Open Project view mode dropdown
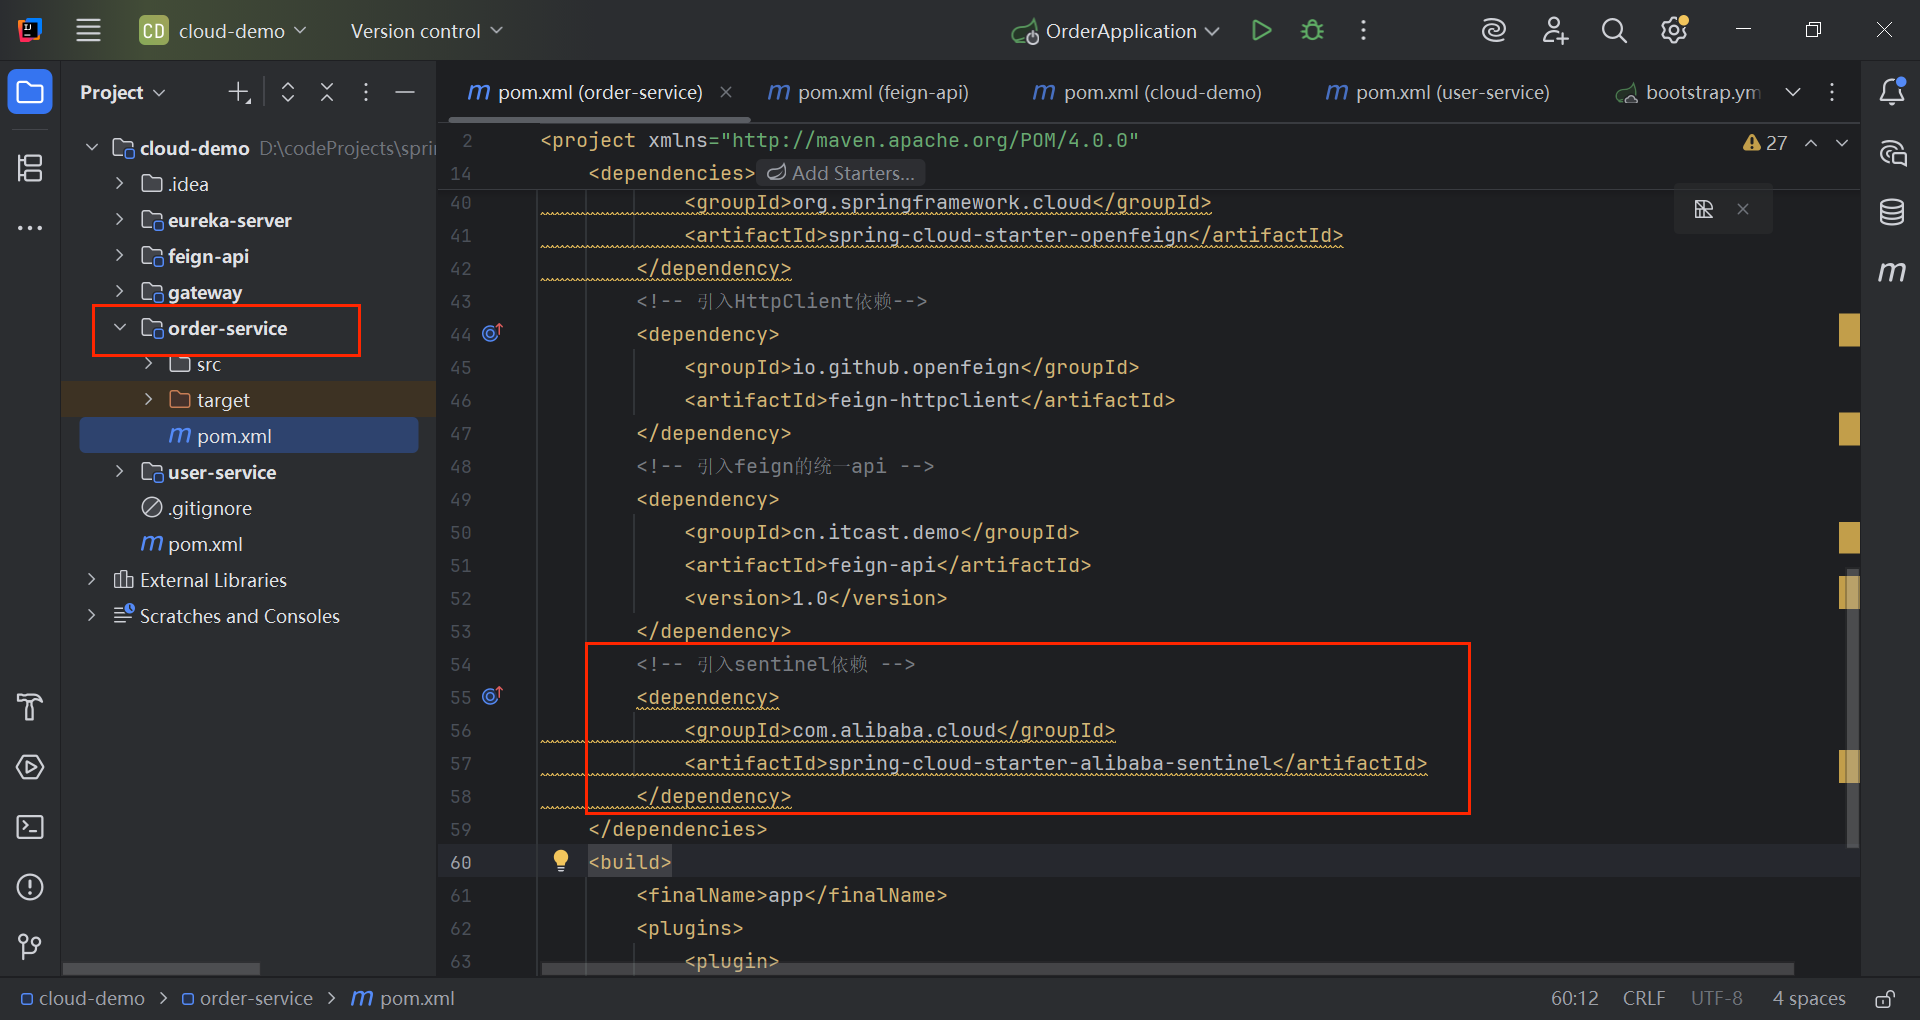 (123, 93)
